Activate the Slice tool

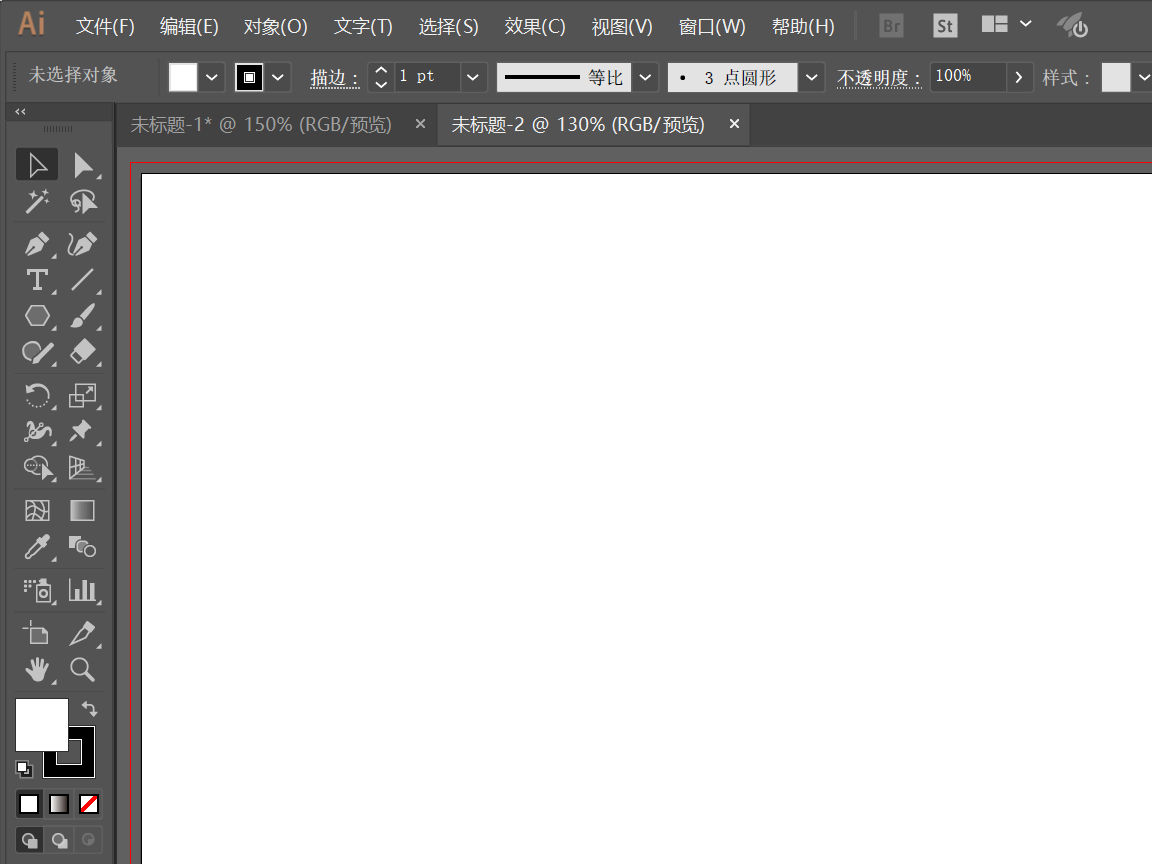(83, 633)
